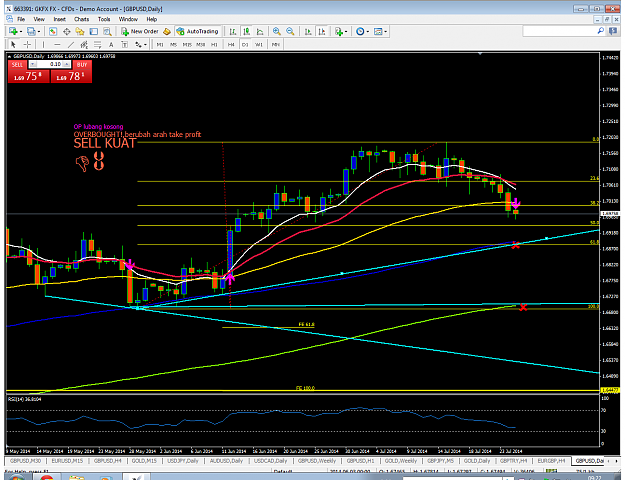Image resolution: width=625 pixels, height=480 pixels.
Task: Click the red BUY one-click button
Action: tap(71, 76)
